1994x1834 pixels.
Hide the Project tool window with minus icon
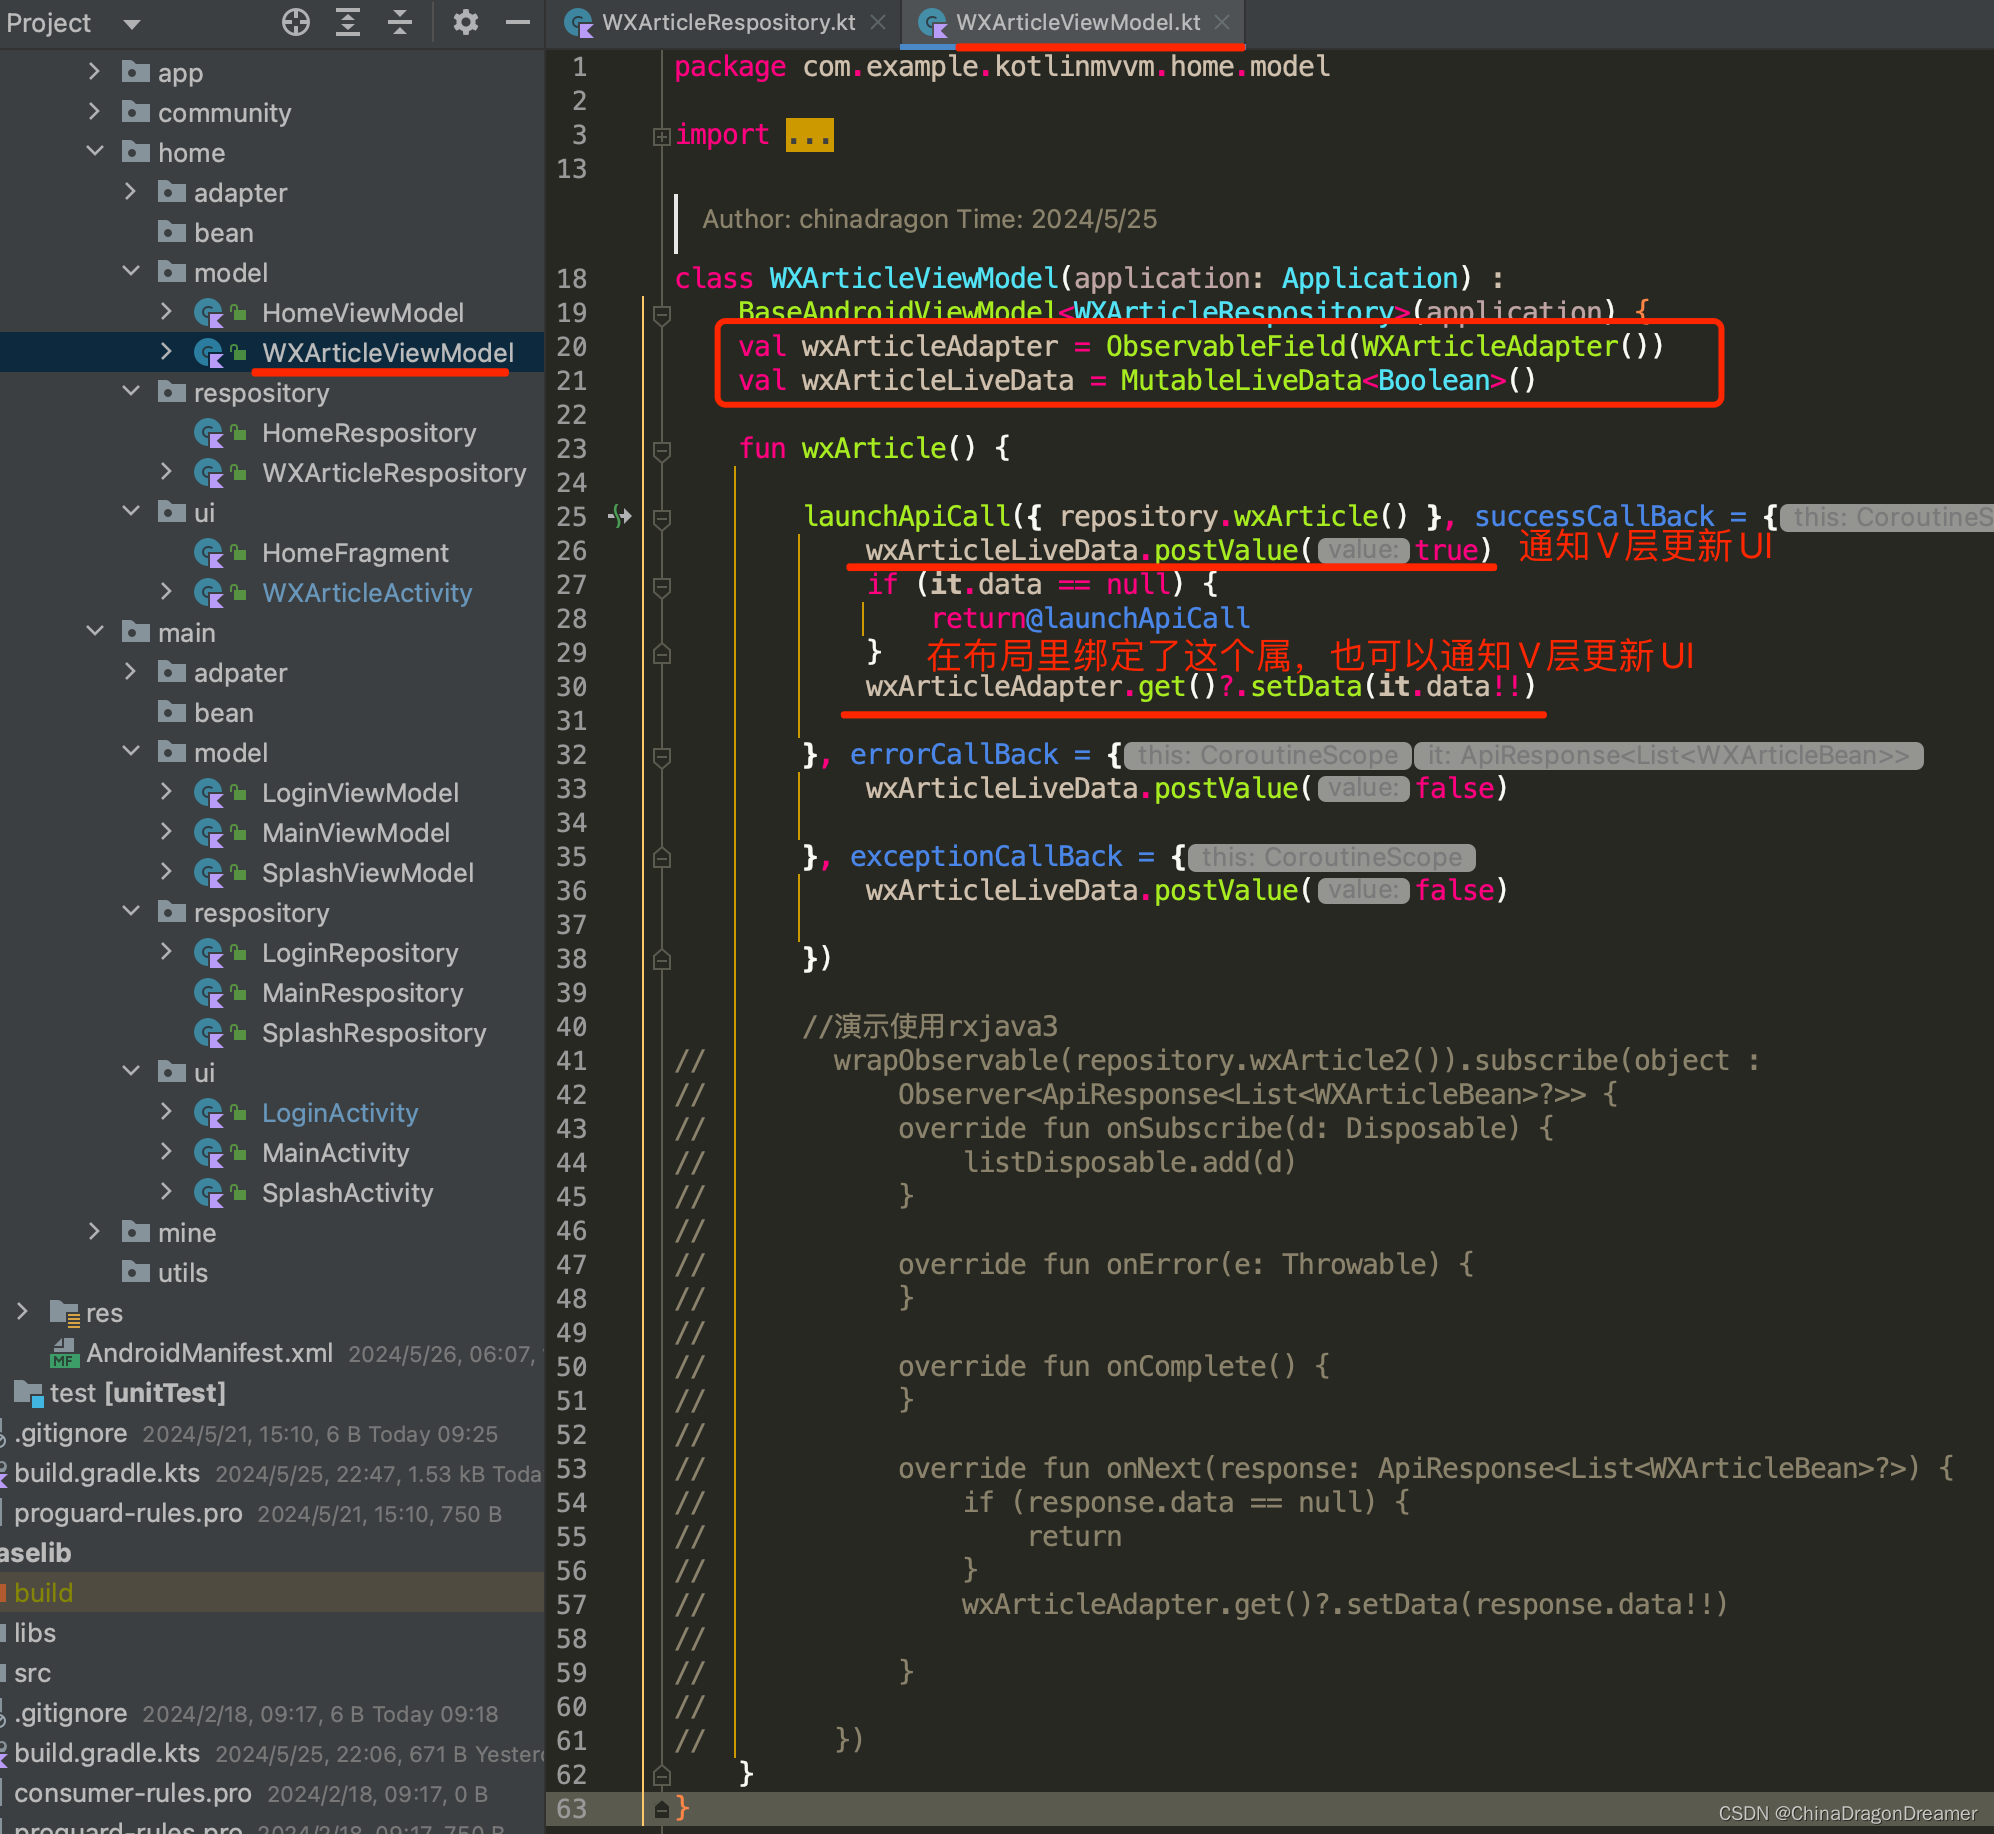pos(517,22)
